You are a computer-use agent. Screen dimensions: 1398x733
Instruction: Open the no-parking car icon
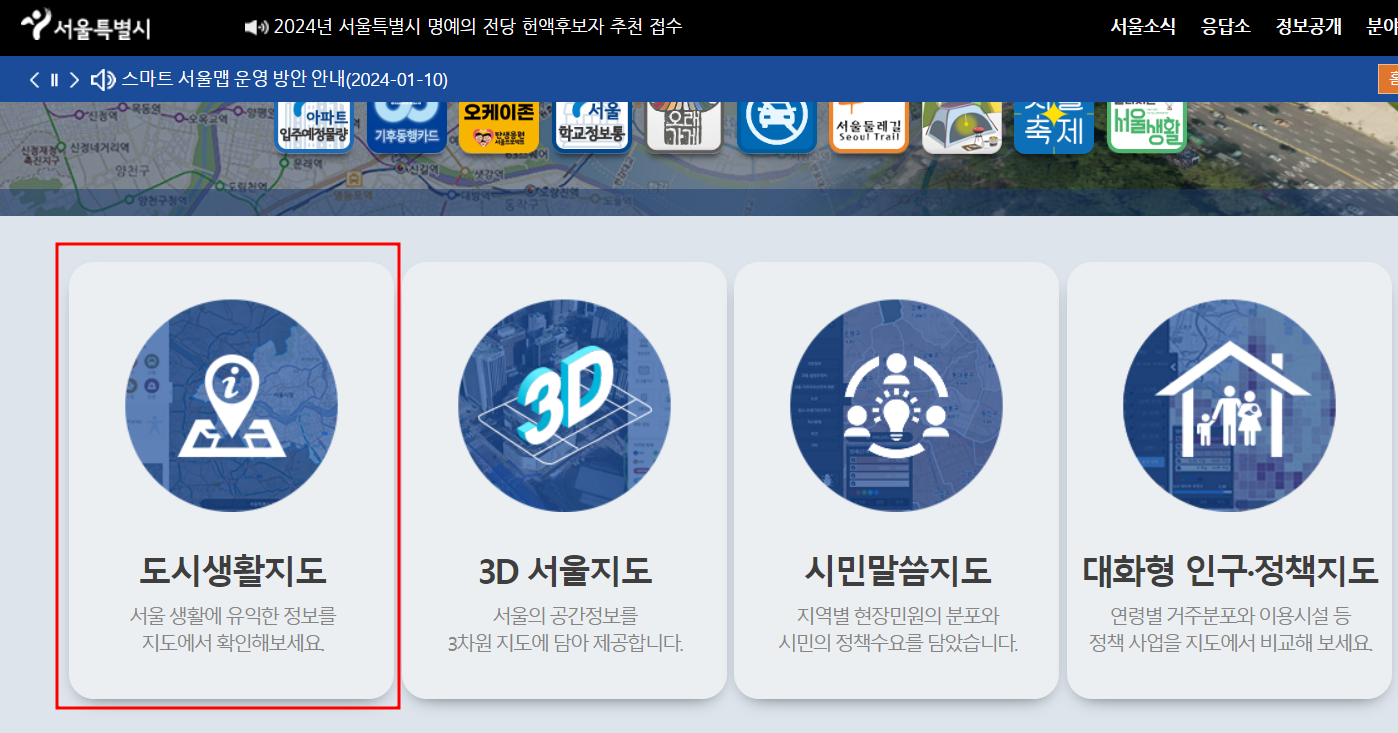pos(777,126)
